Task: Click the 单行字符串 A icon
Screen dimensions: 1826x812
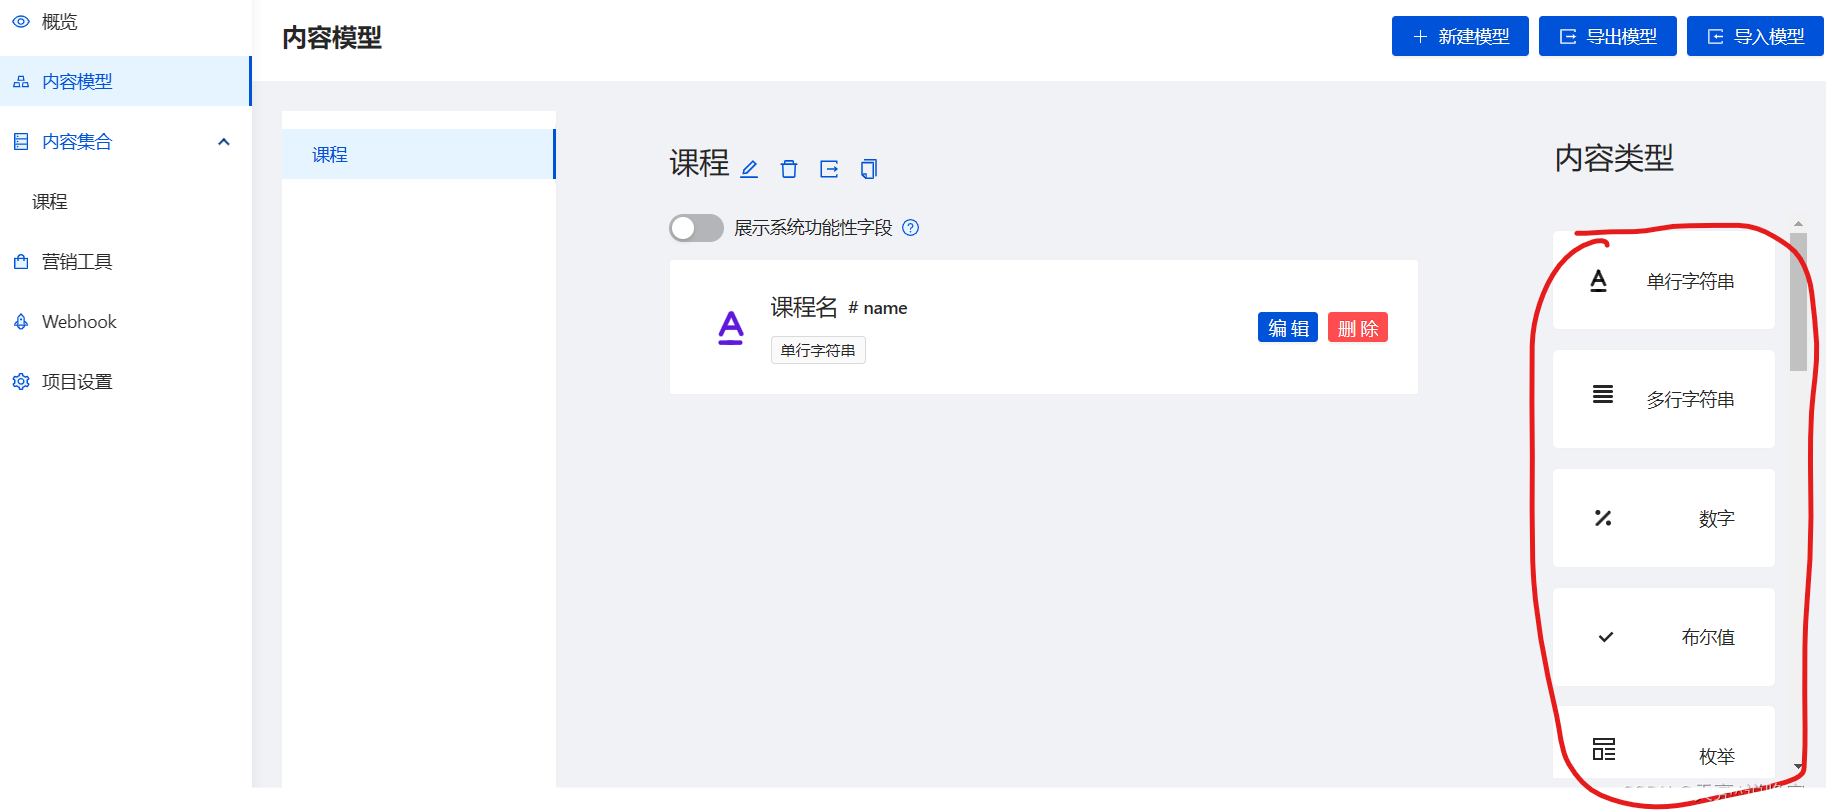Action: point(1598,281)
